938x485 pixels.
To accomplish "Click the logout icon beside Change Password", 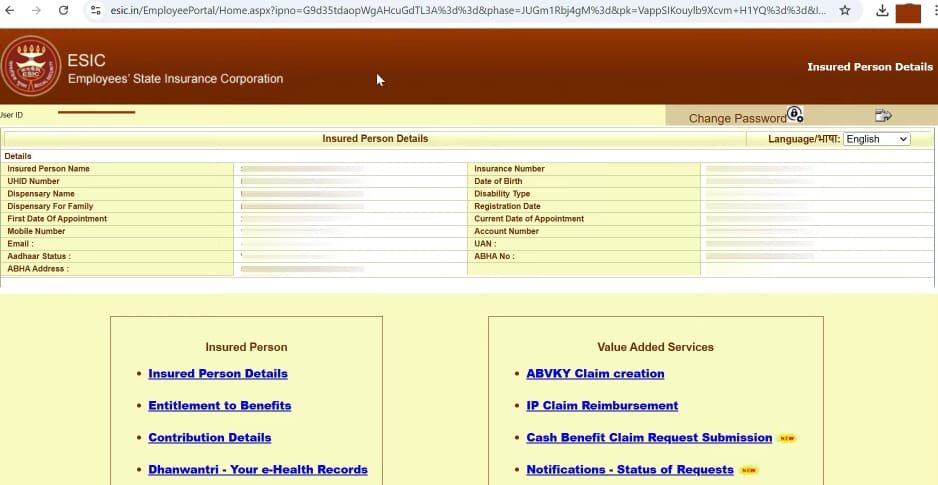I will point(882,116).
